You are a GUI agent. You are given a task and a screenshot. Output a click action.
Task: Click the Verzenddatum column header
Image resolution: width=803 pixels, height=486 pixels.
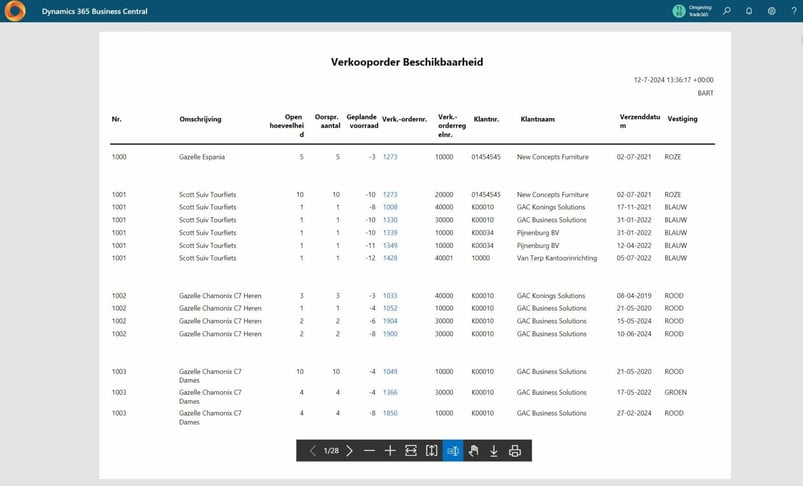click(640, 121)
